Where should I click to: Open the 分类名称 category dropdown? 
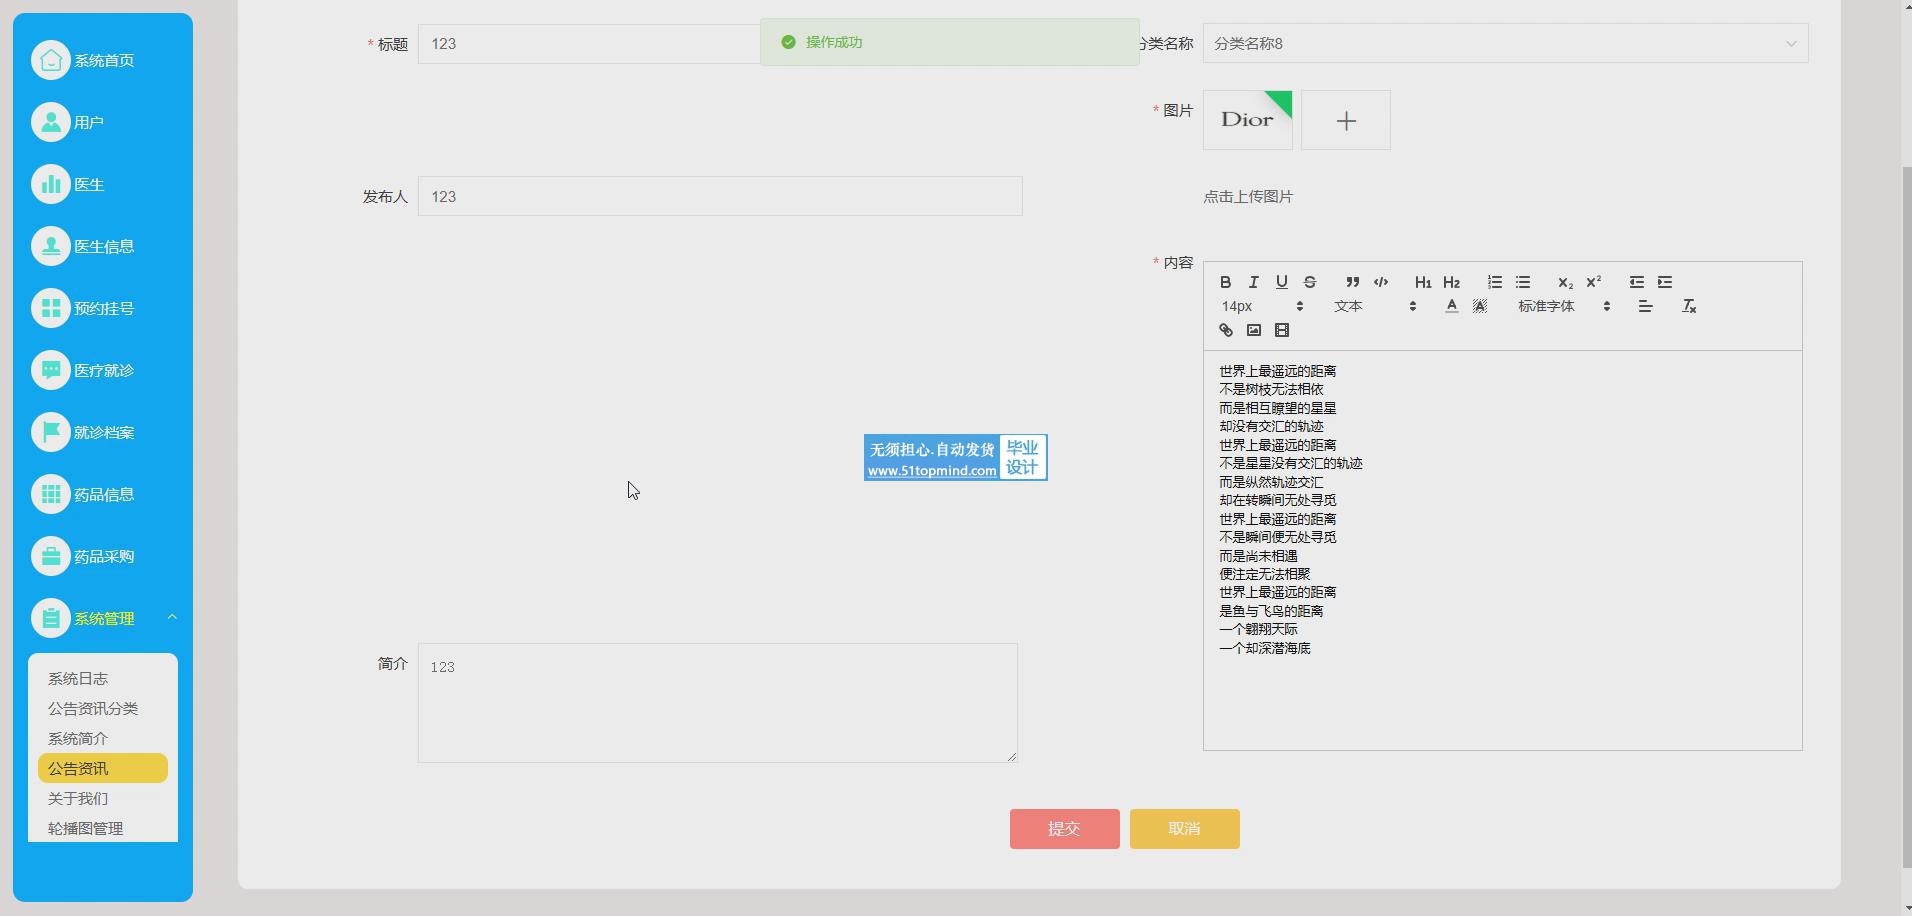[x=1504, y=44]
